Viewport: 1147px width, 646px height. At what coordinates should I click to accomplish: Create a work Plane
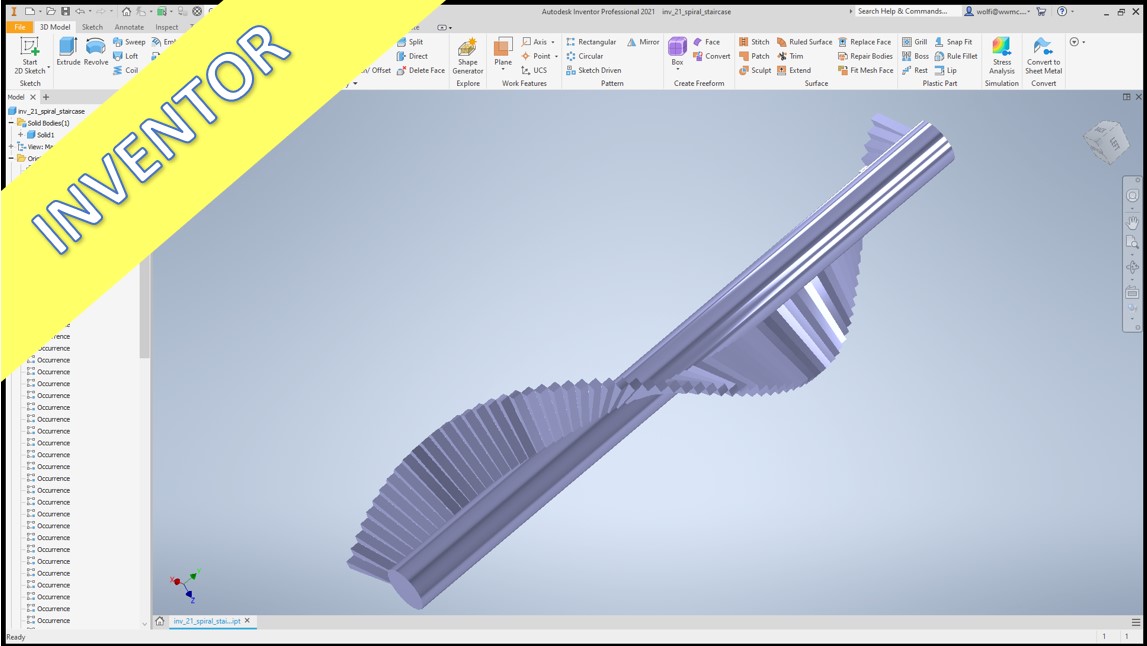(x=503, y=50)
